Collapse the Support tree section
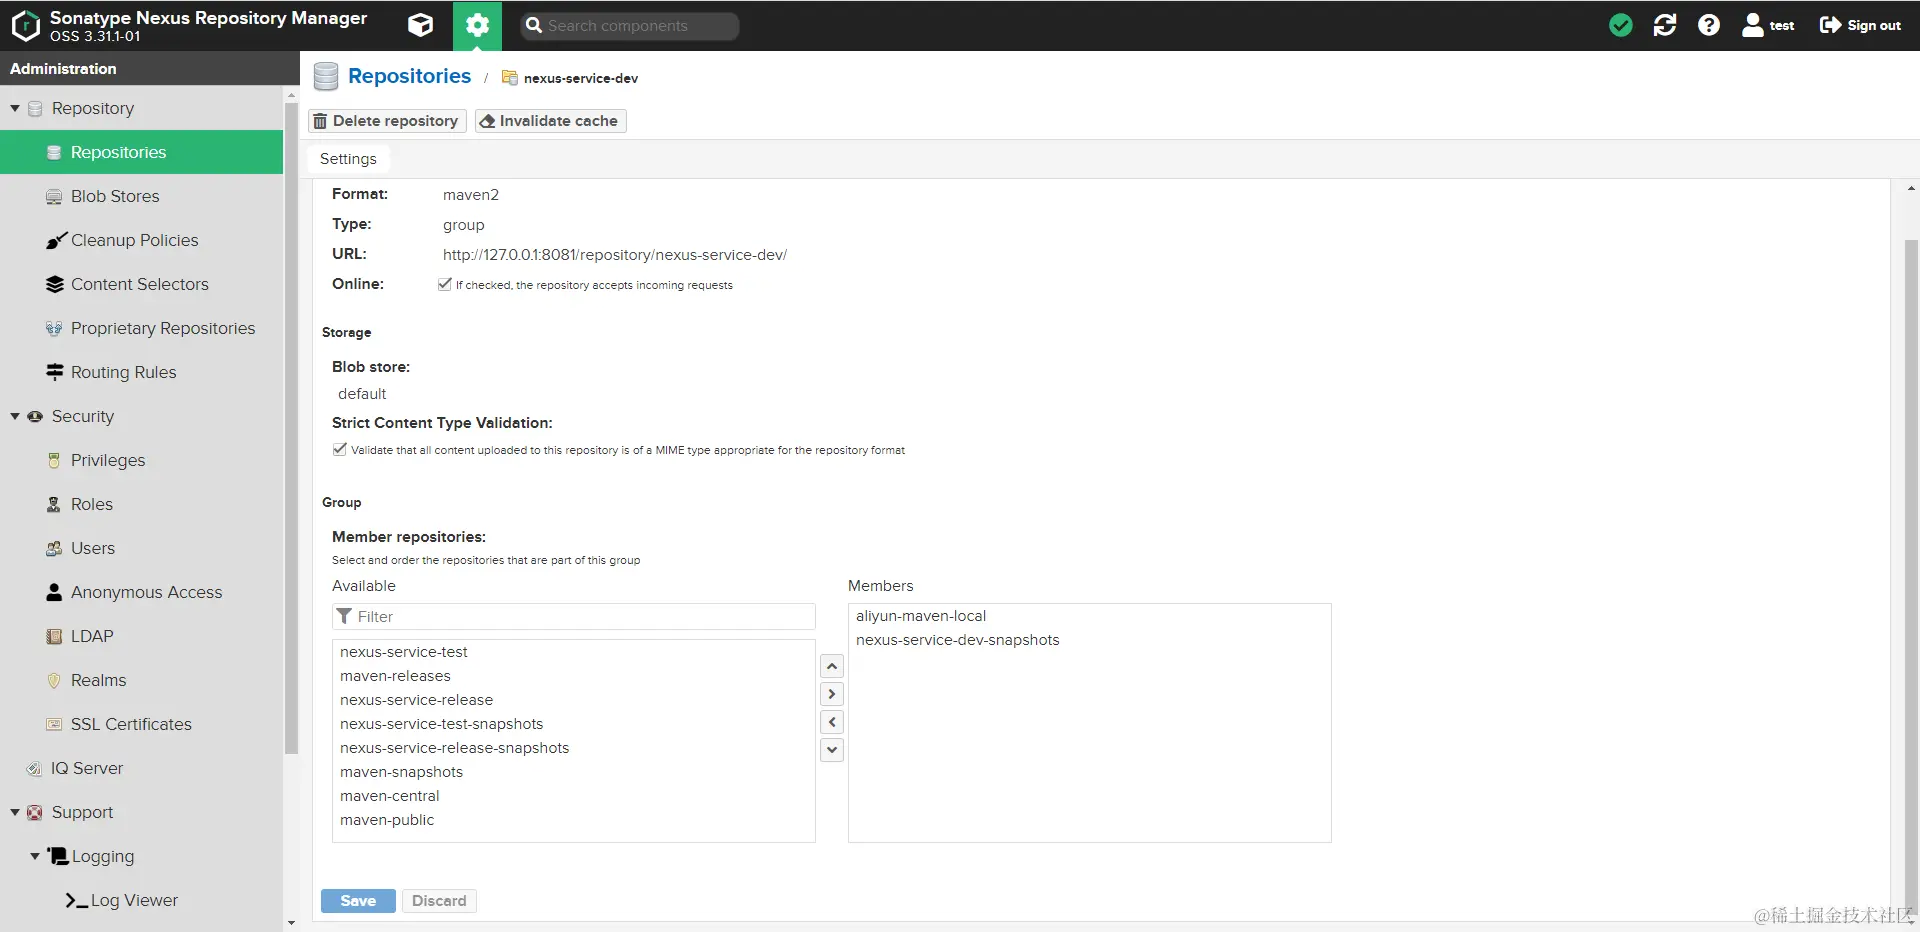 coord(15,812)
